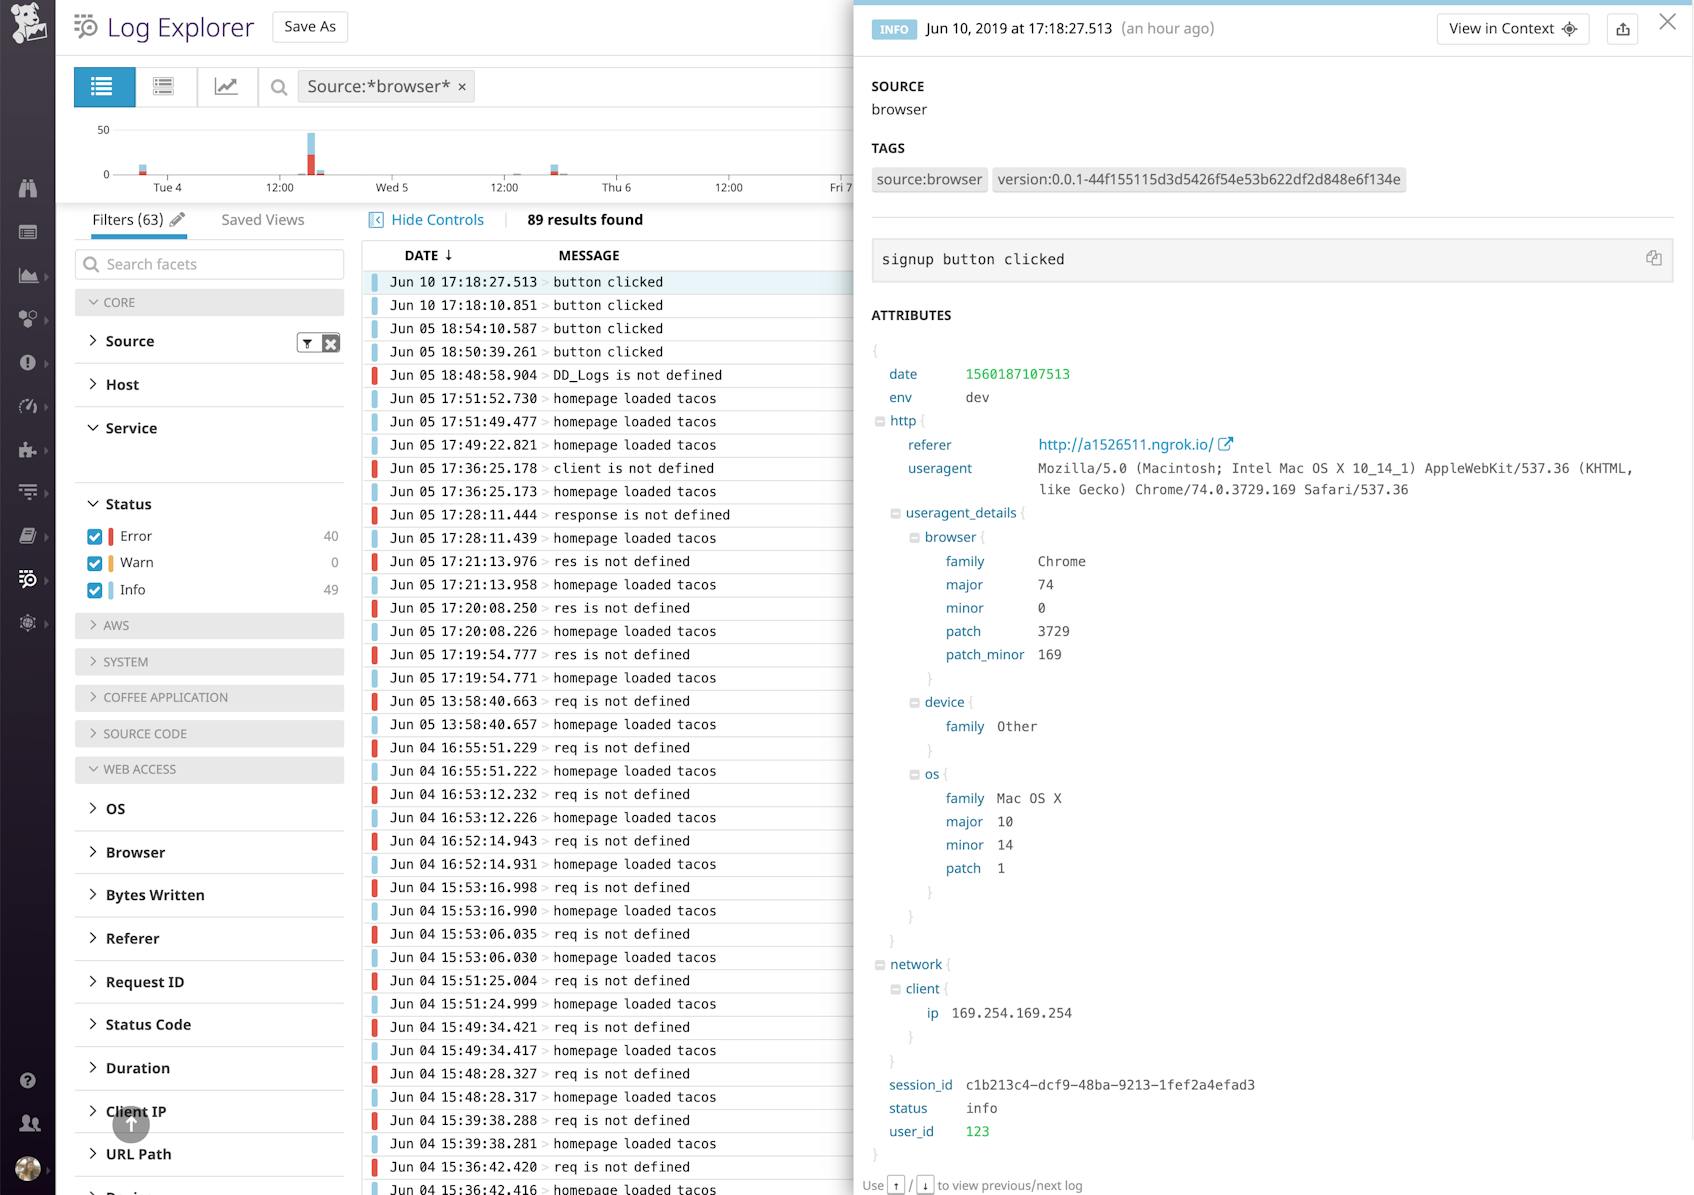
Task: Select the compact list view icon
Action: tap(163, 87)
